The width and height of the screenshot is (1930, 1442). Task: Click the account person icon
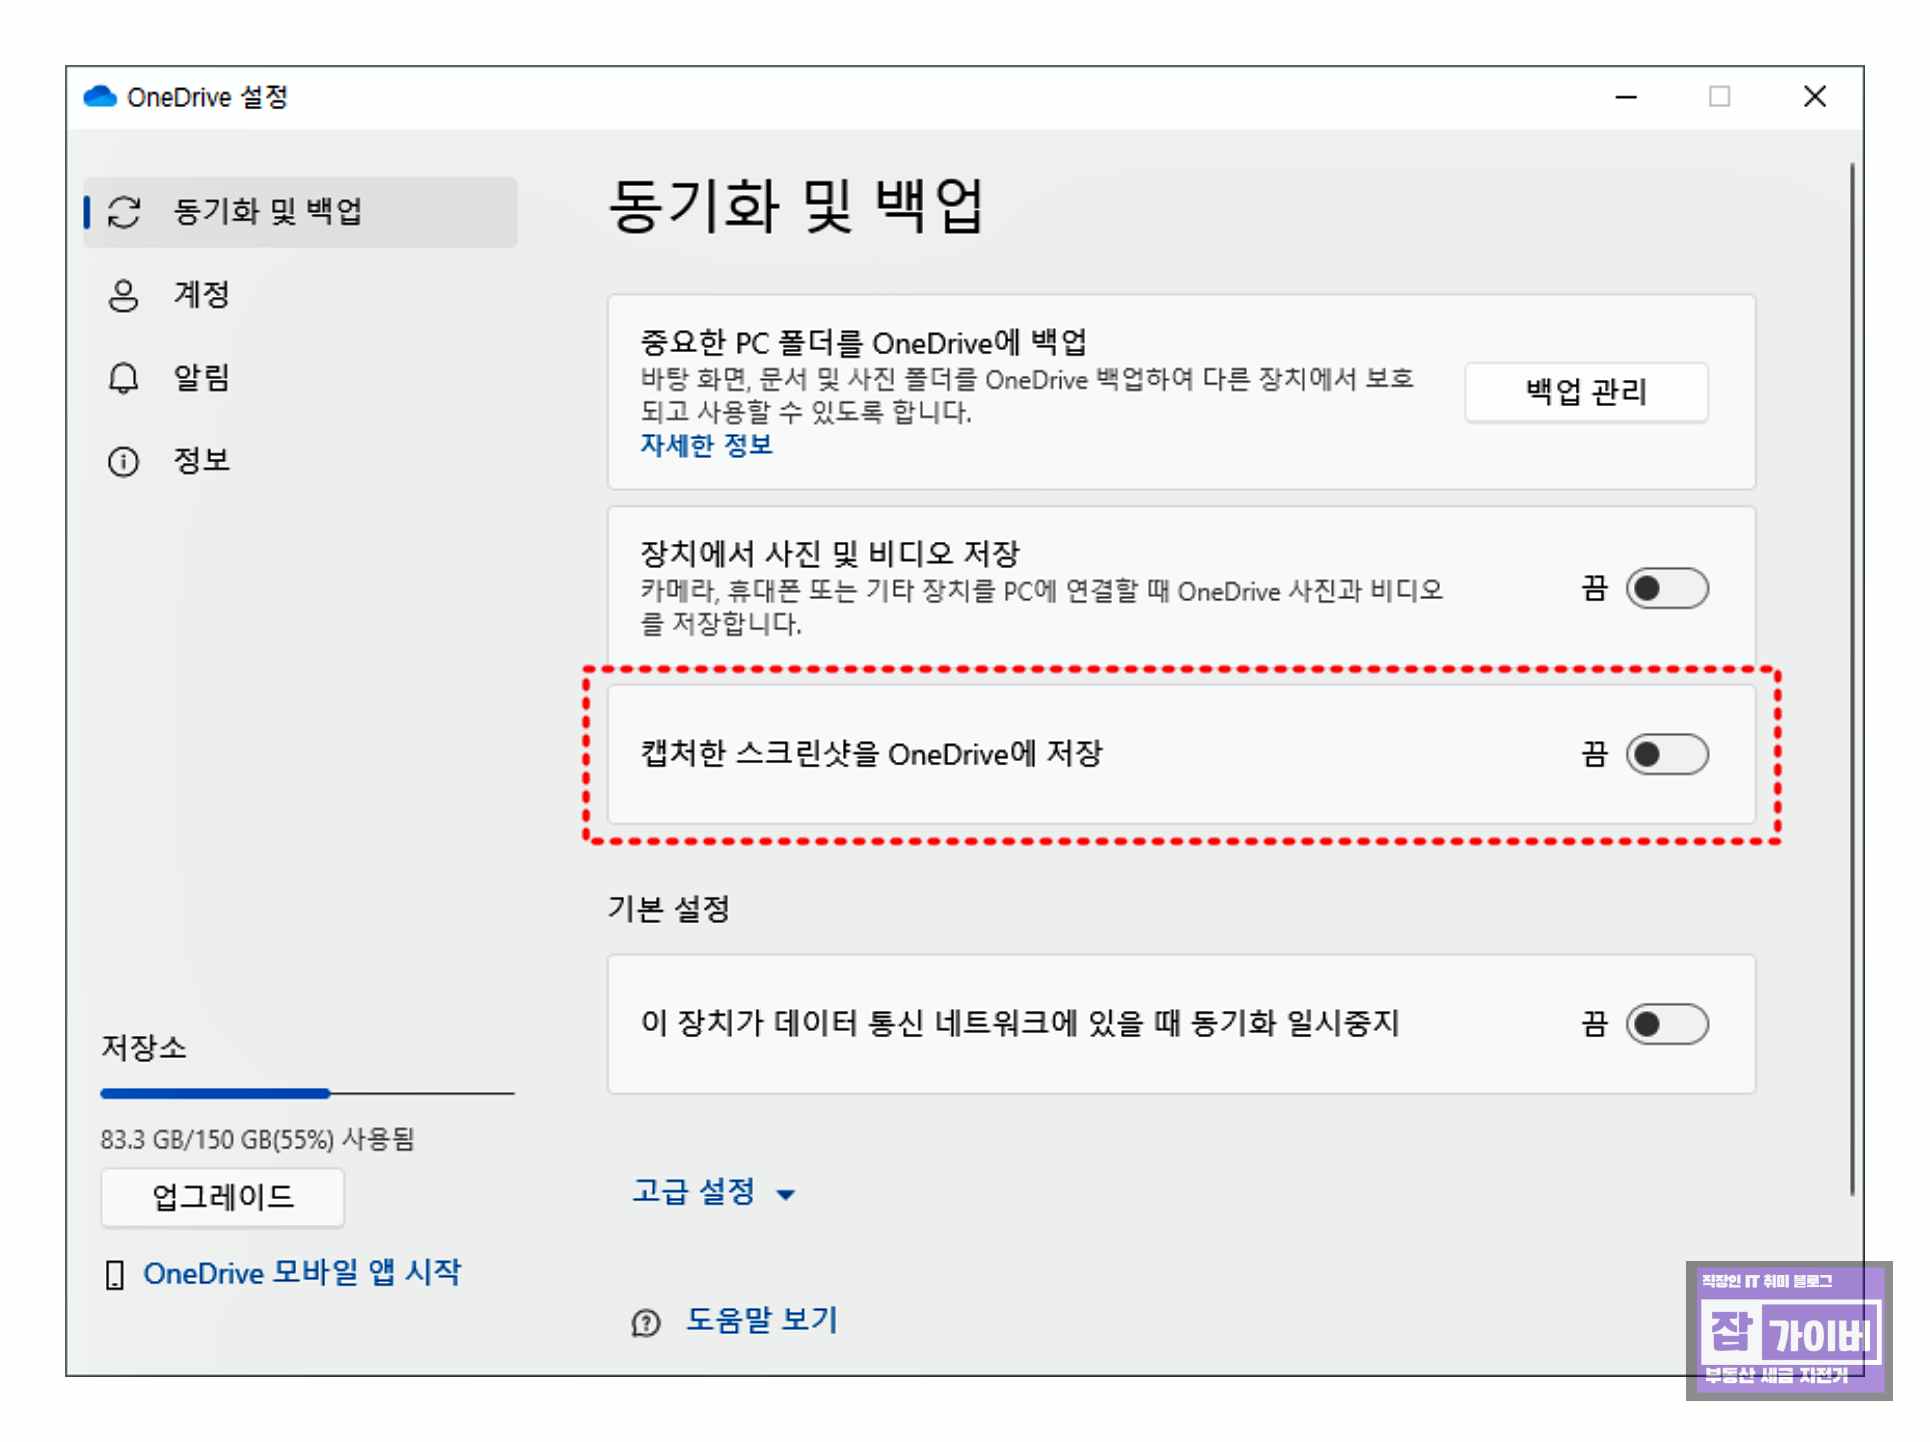pos(123,295)
